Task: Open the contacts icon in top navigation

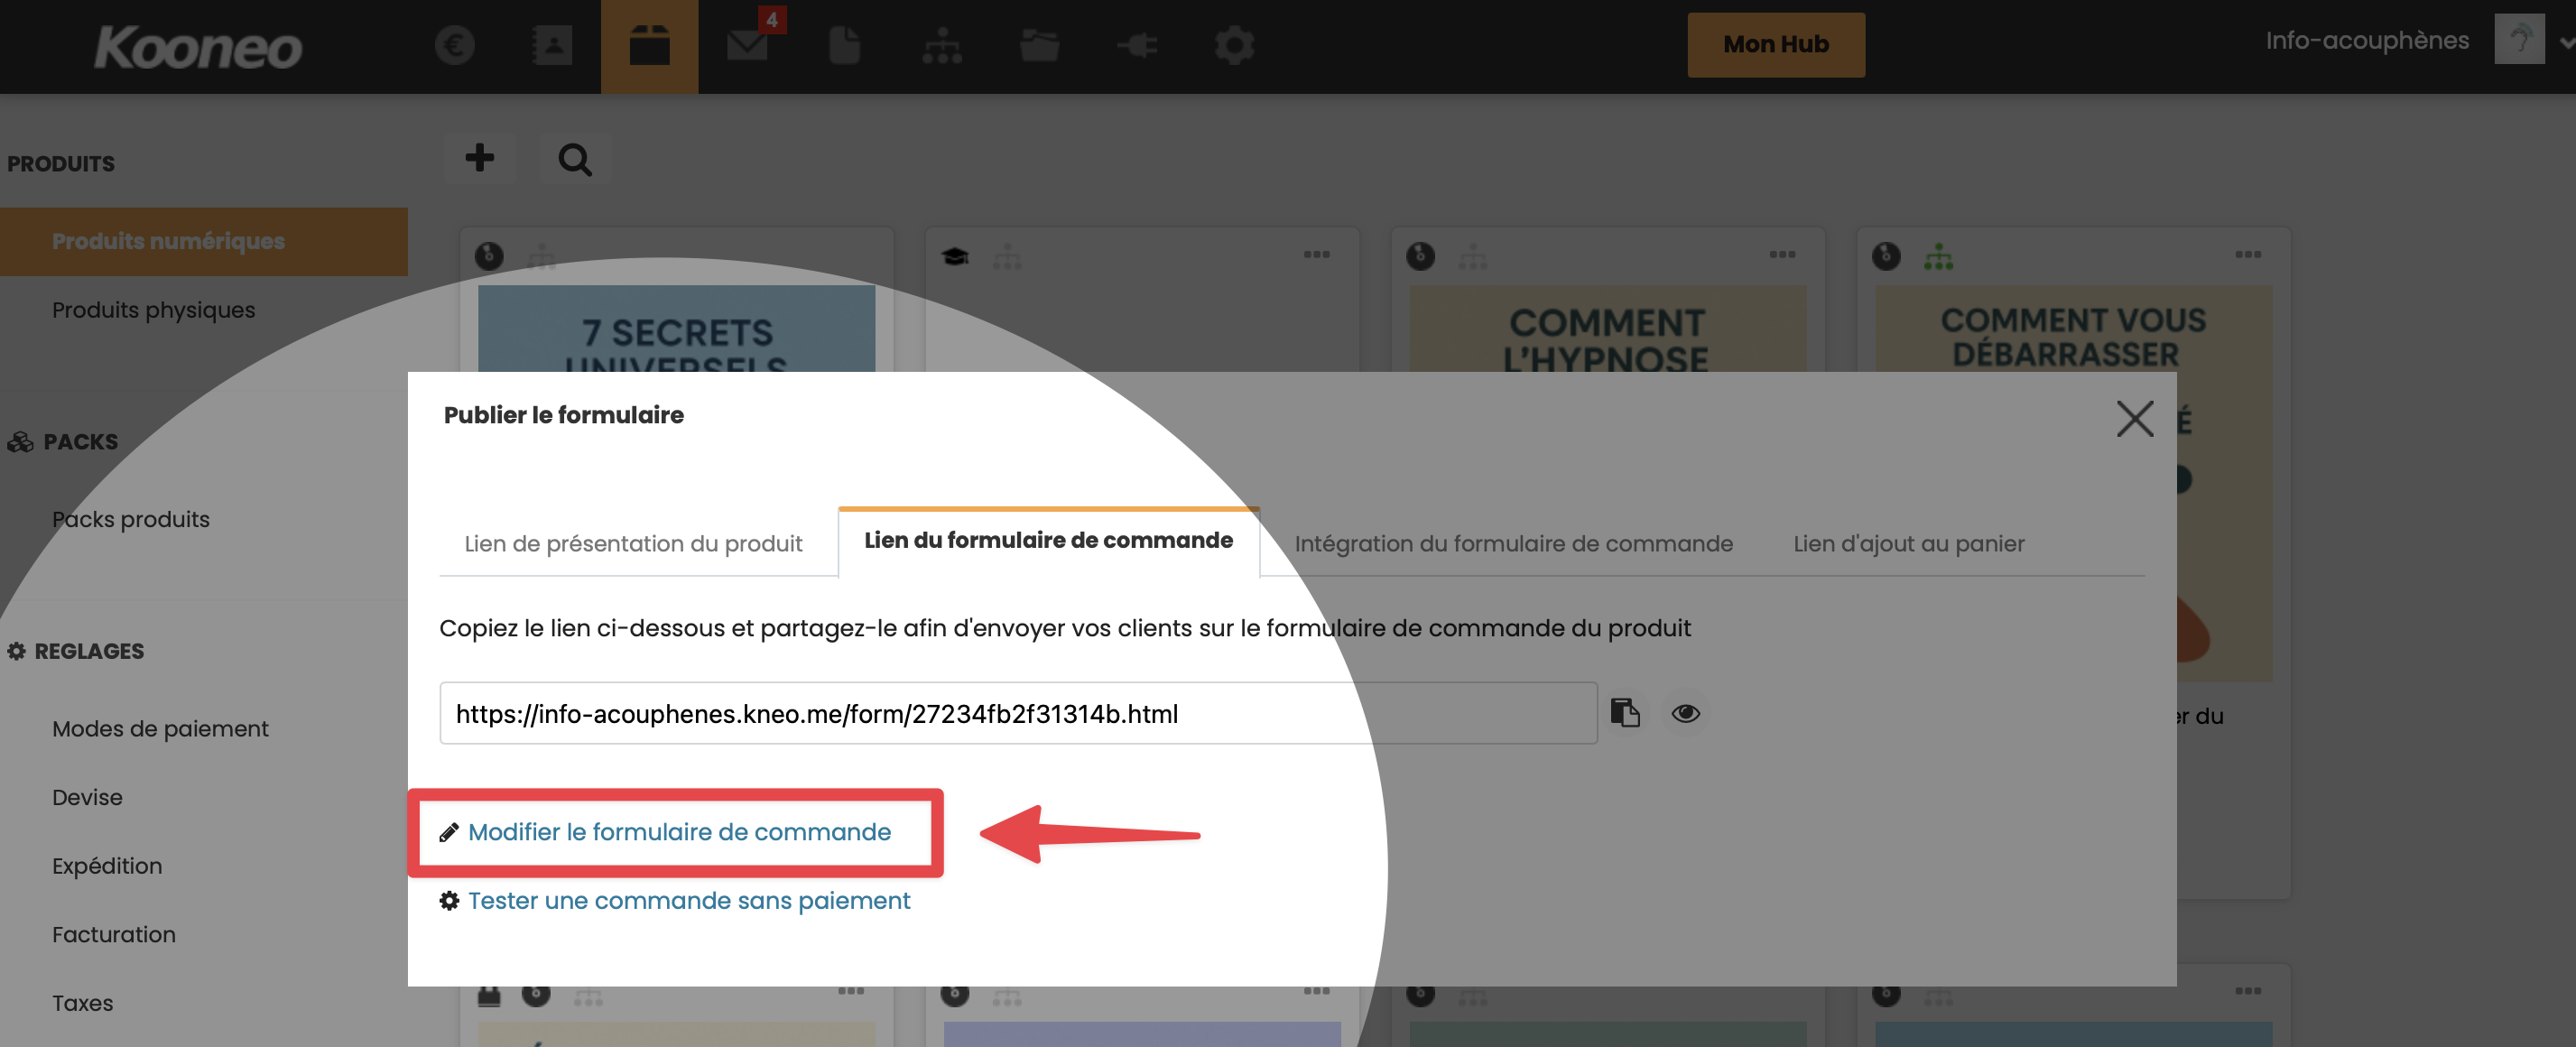Action: point(552,45)
